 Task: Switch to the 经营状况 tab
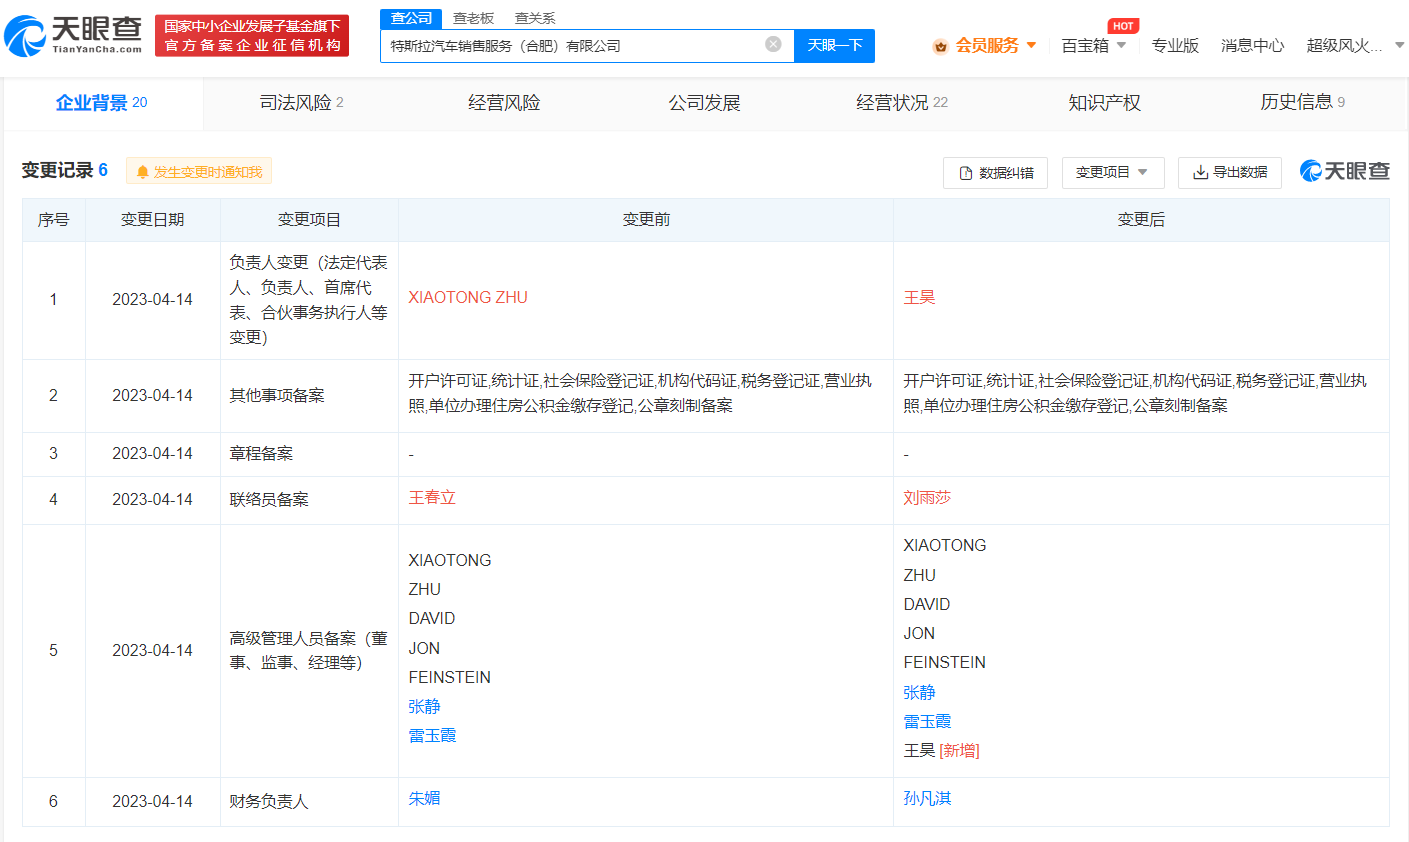pos(902,103)
